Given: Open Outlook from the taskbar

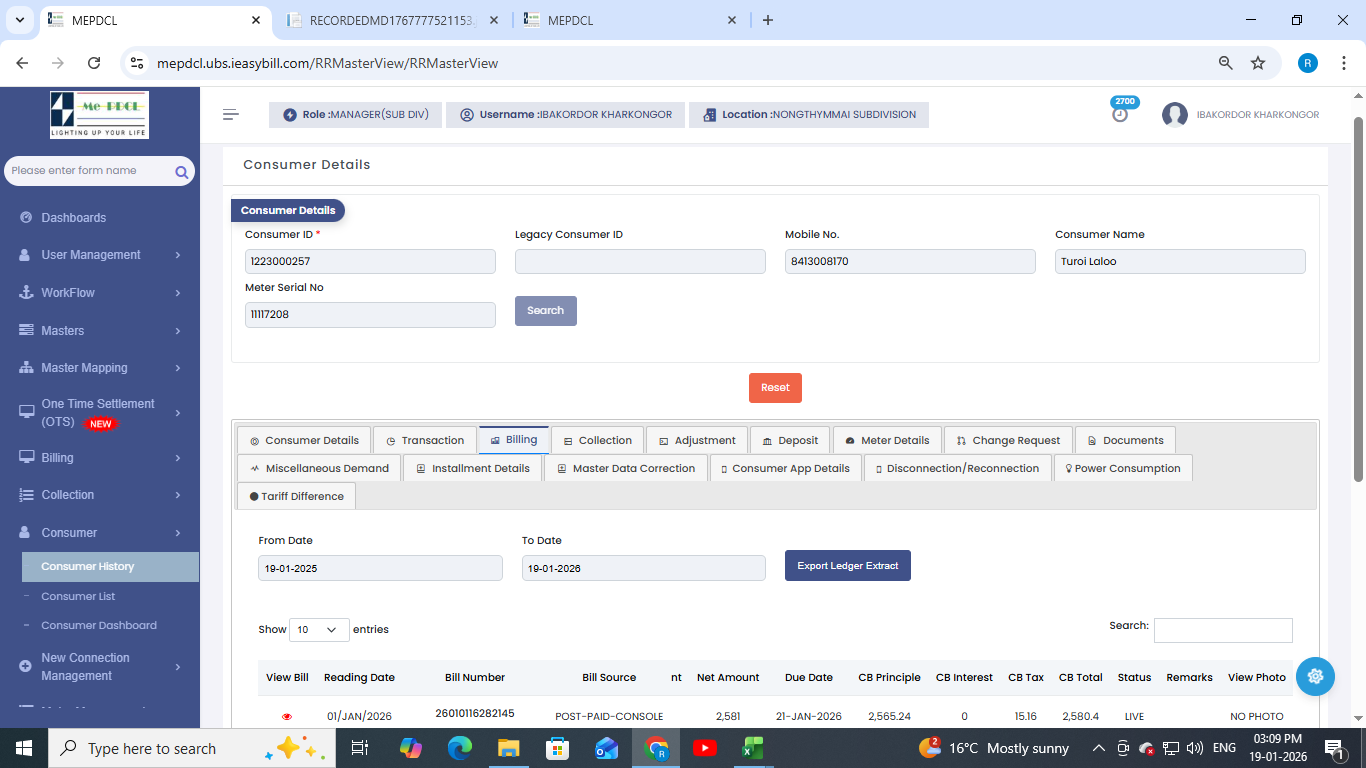Looking at the screenshot, I should 607,748.
